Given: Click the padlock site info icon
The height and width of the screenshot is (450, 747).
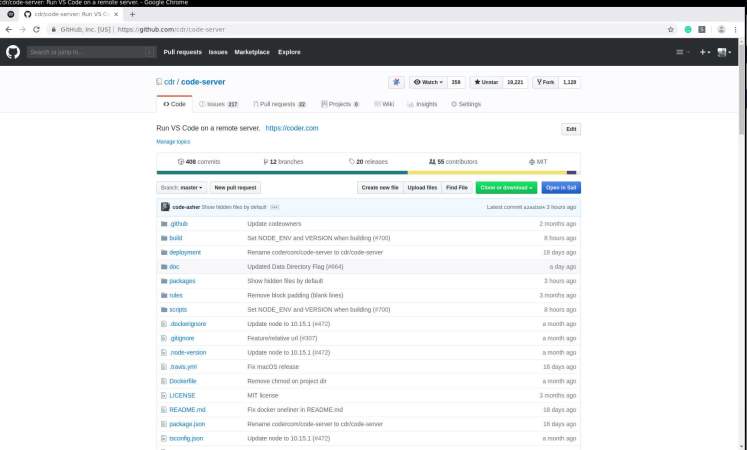Looking at the screenshot, I should [53, 30].
